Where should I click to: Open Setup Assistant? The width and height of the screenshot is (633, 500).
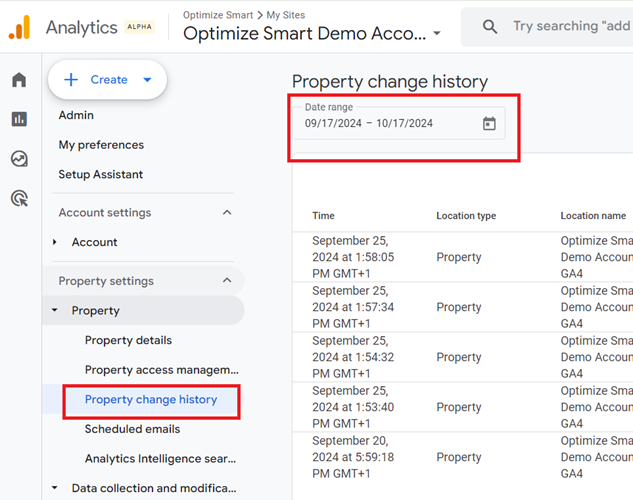click(x=101, y=174)
